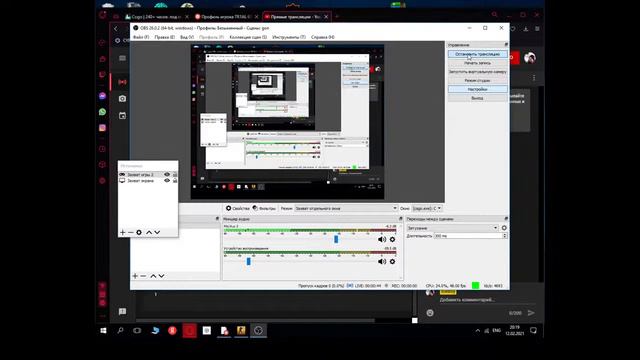
Task: Open Messenger in the browser sidebar
Action: (x=102, y=96)
